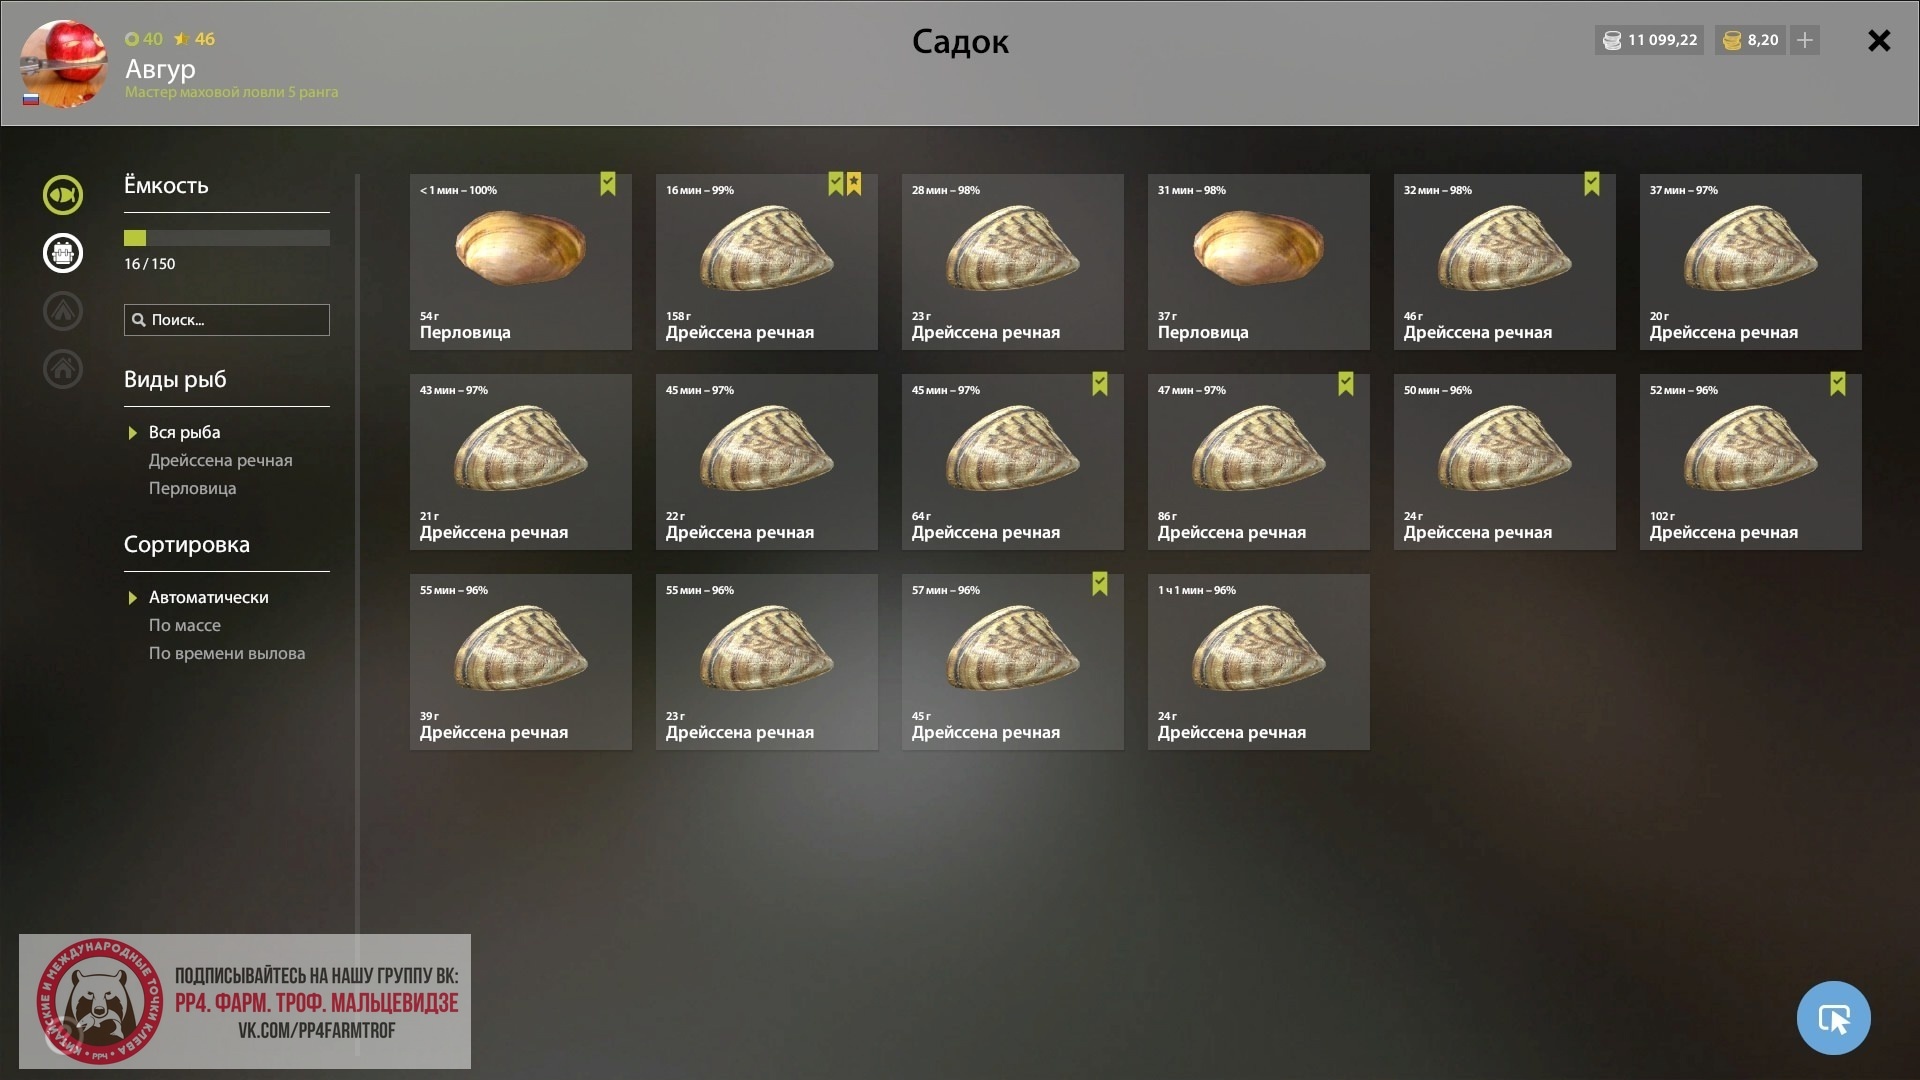Click the dimmed tent sidebar icon

[x=63, y=311]
